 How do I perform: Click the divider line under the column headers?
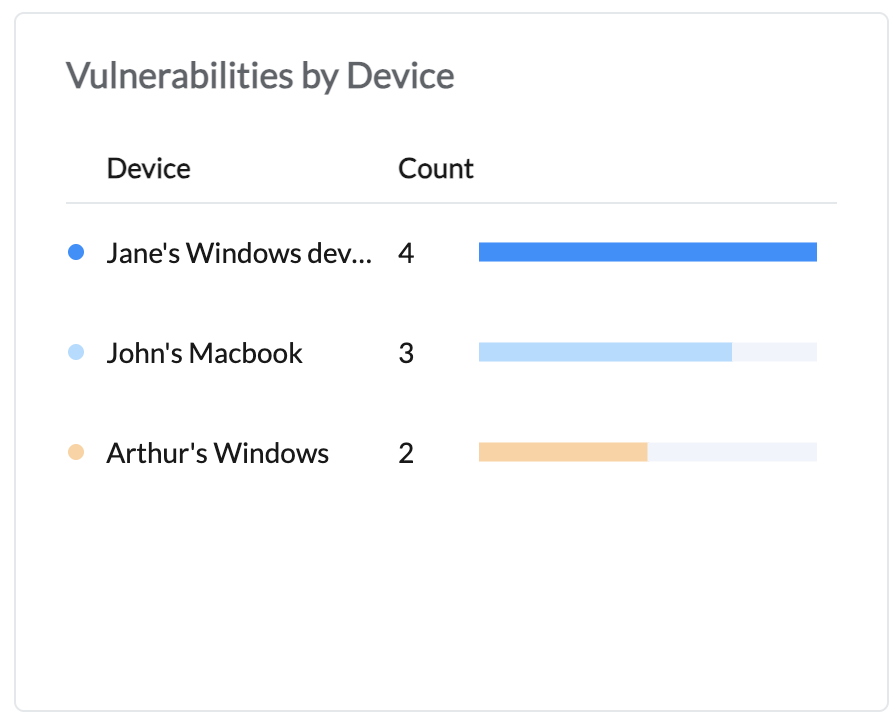[450, 203]
